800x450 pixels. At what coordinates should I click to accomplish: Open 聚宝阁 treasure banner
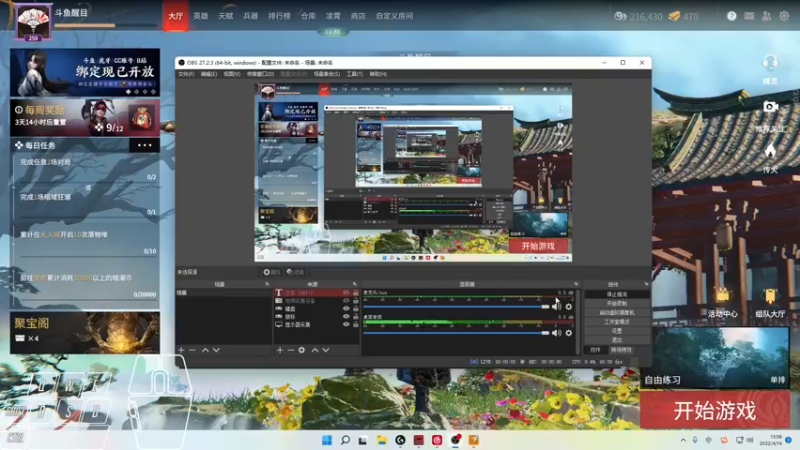point(85,333)
